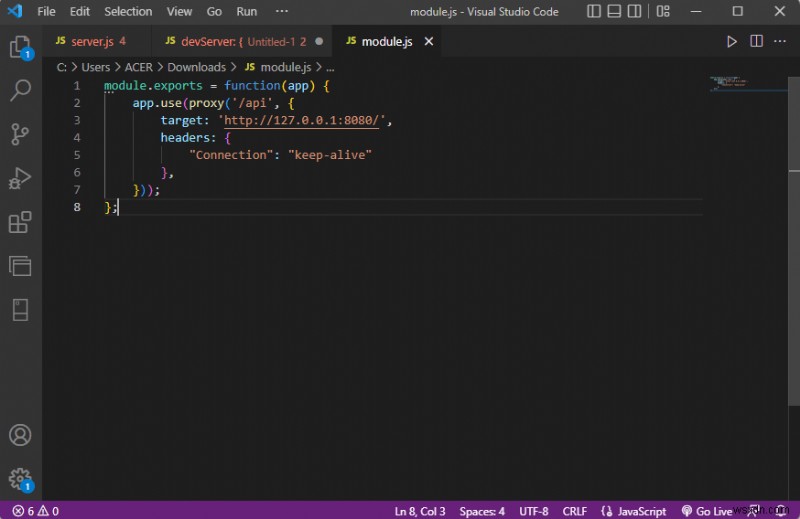
Task: Open the Manage gear icon
Action: coord(20,478)
